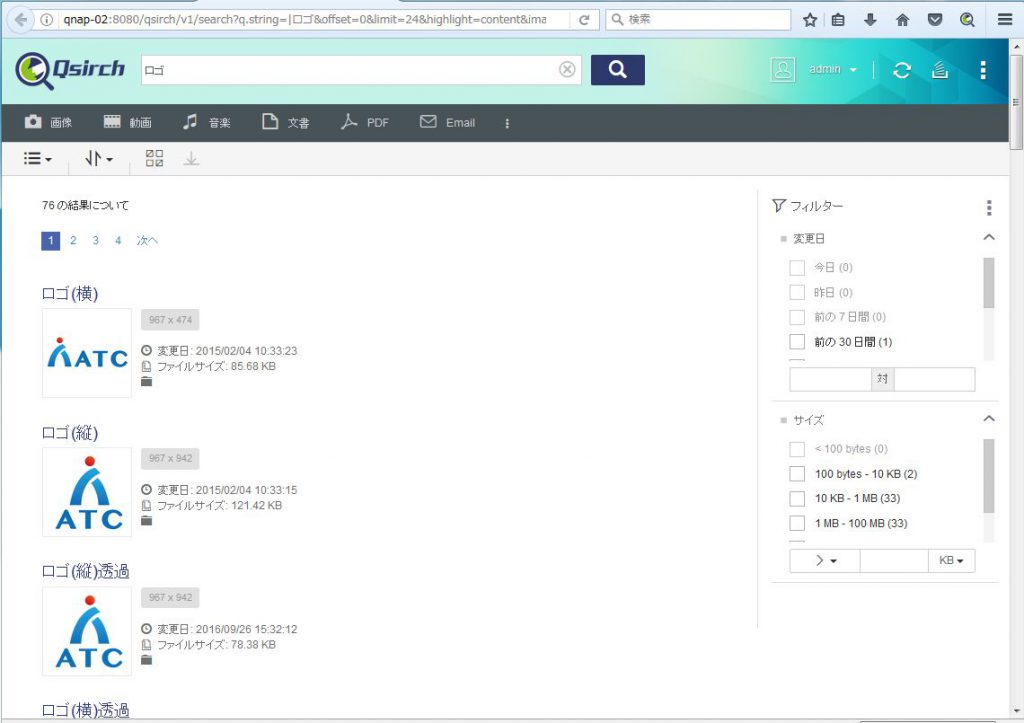
Task: Click folder icon under ロゴ(横) result
Action: pyautogui.click(x=146, y=381)
